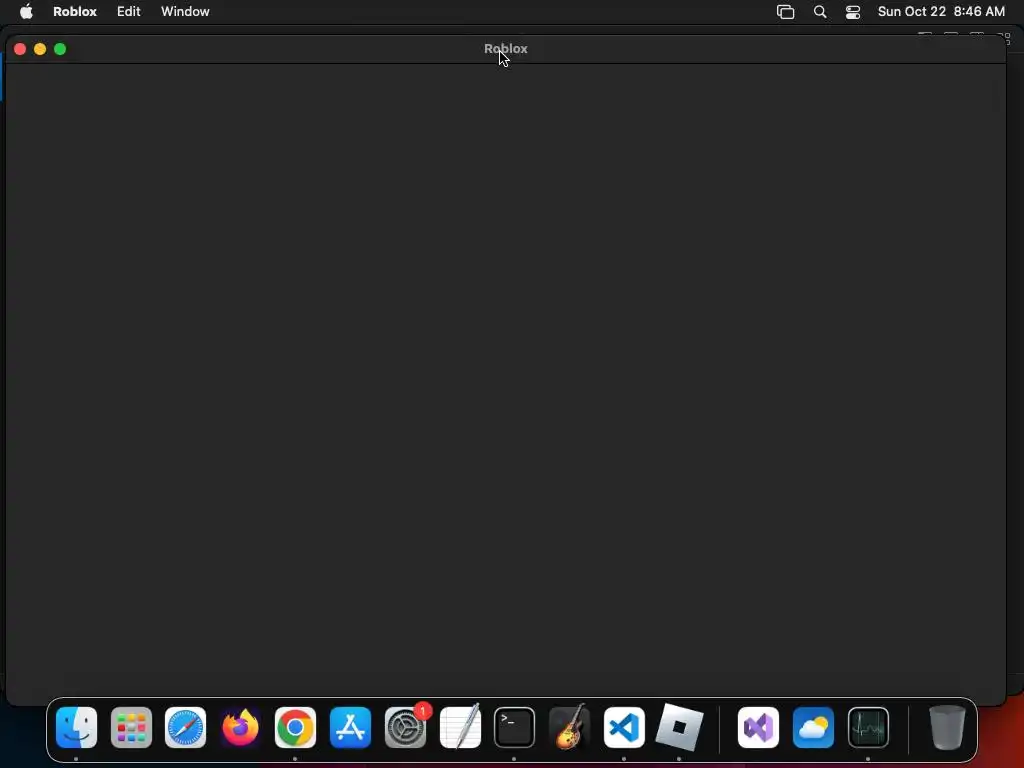Open the Apple menu

click(x=26, y=12)
